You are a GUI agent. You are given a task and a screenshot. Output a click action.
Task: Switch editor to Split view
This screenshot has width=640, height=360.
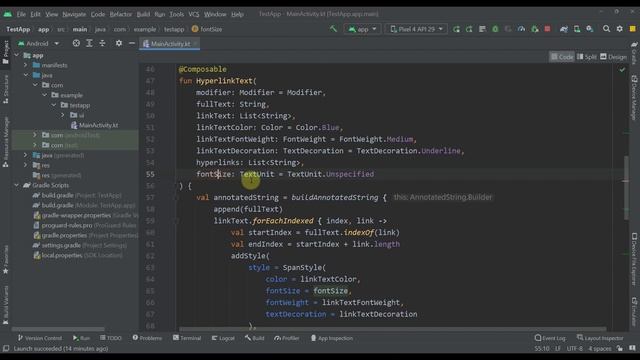(587, 57)
